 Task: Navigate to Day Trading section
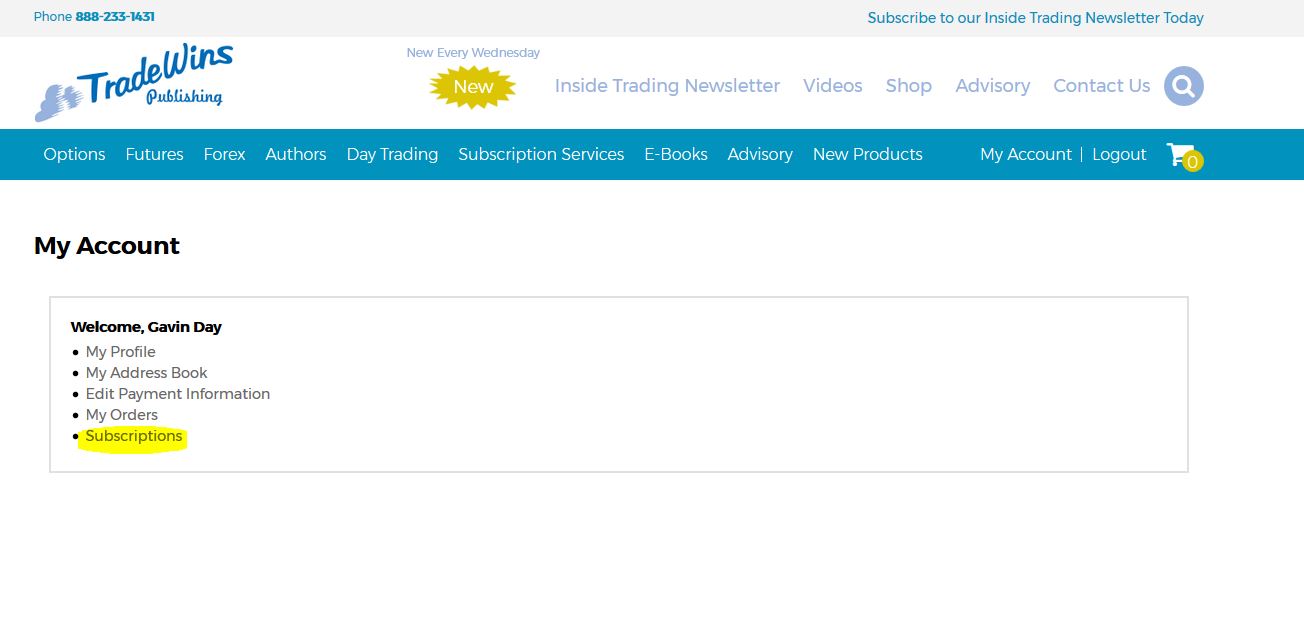[x=392, y=154]
